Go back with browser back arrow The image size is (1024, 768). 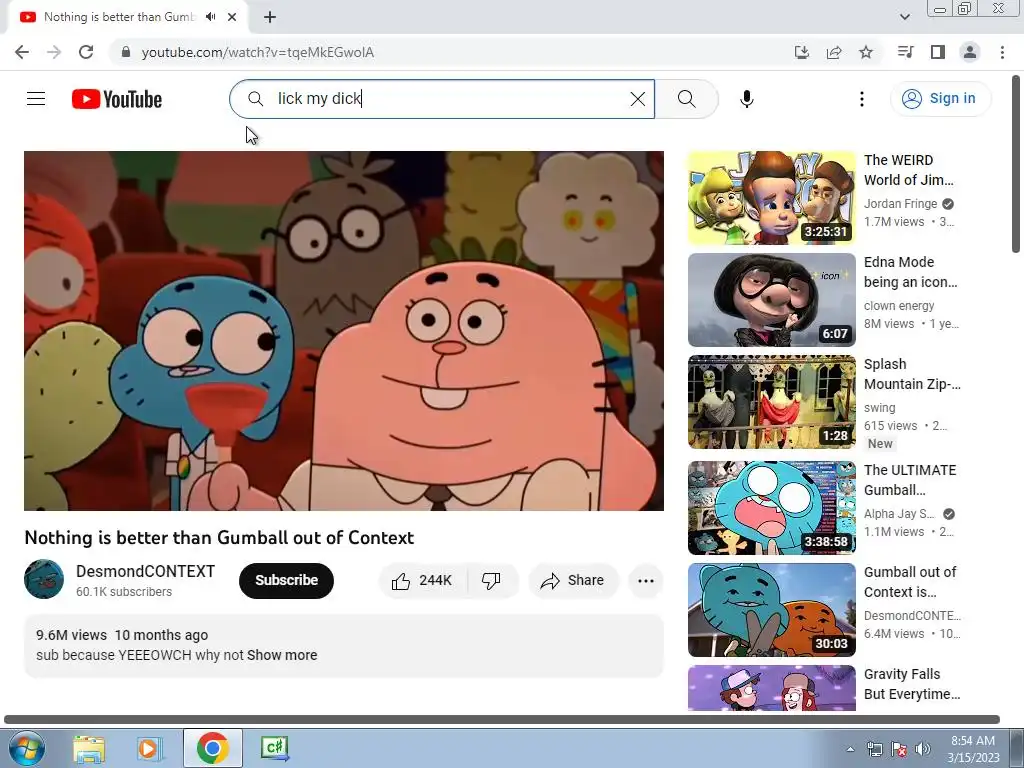click(22, 52)
